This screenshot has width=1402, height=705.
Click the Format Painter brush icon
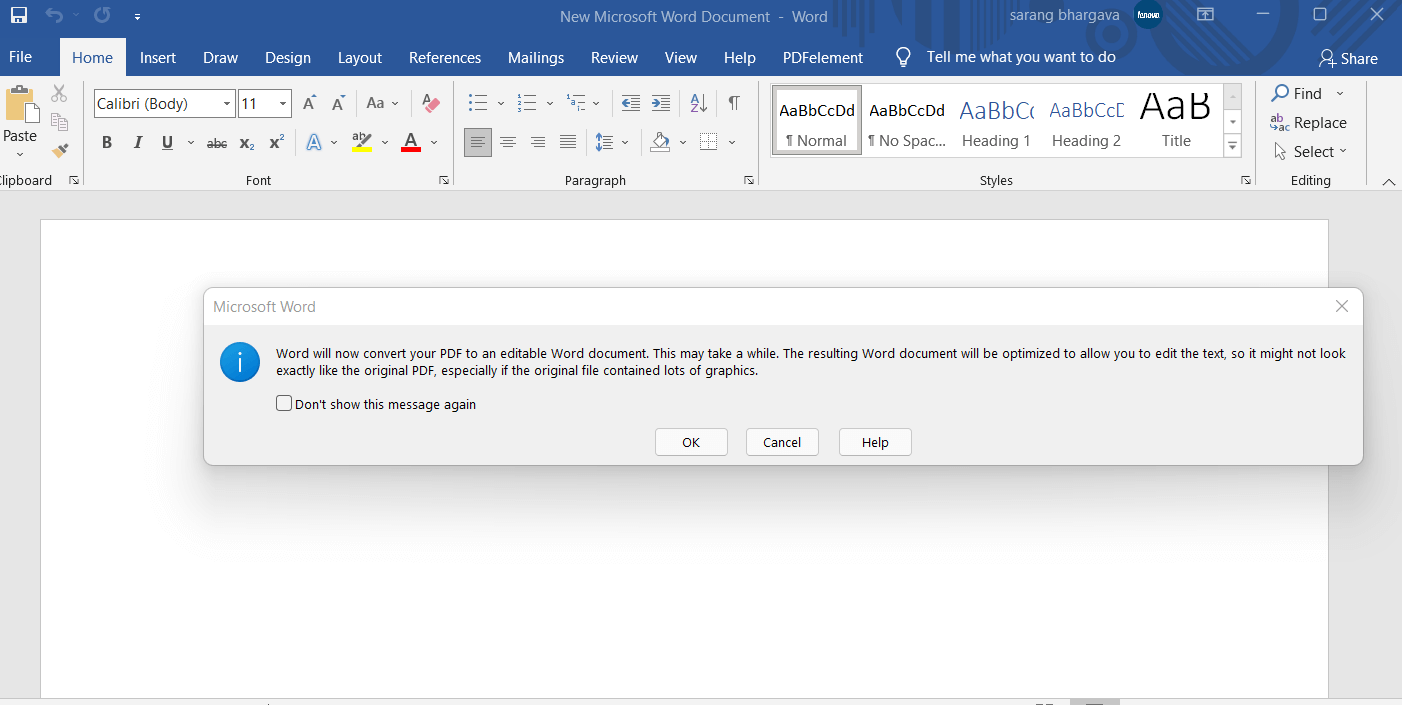click(x=60, y=151)
